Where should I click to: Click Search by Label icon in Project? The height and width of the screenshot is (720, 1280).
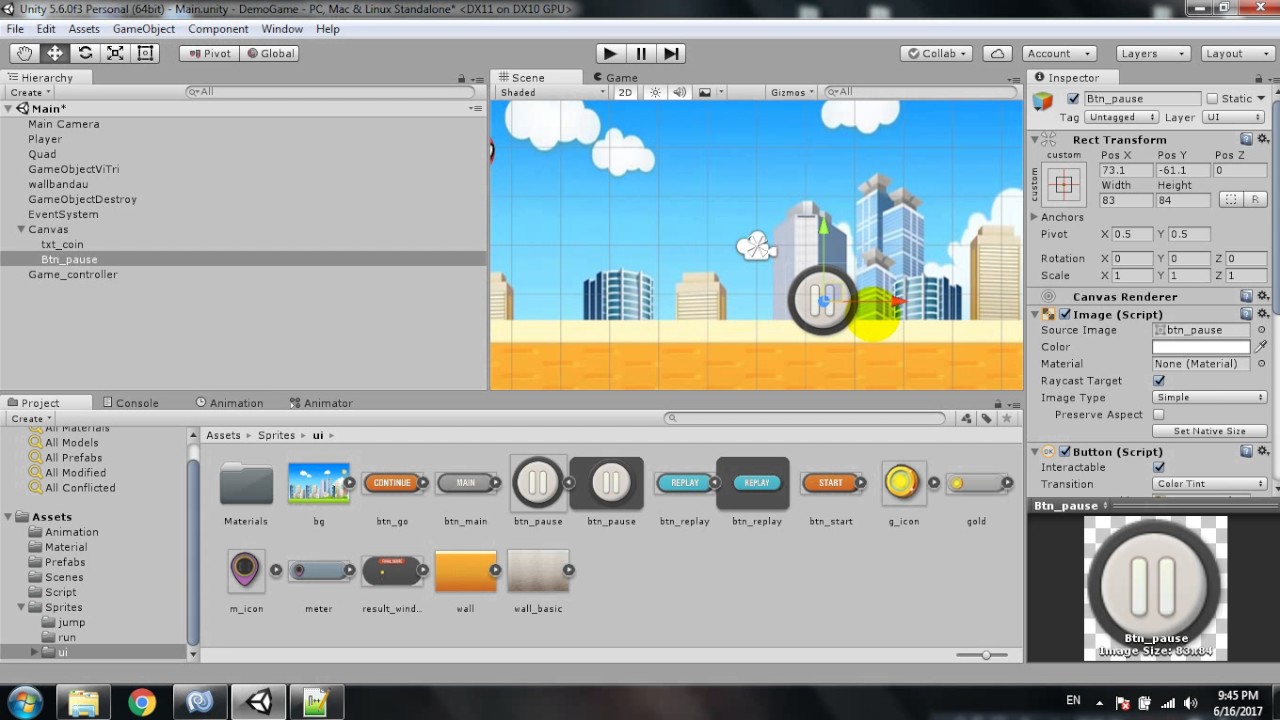point(986,418)
